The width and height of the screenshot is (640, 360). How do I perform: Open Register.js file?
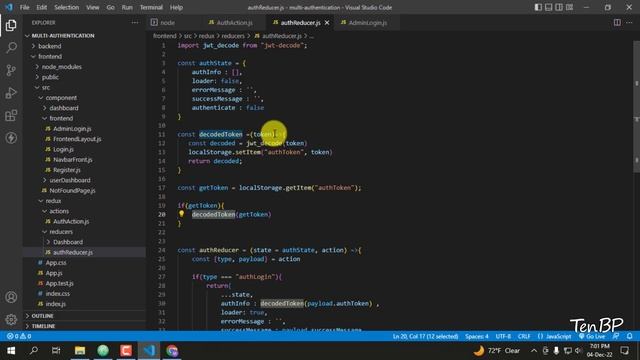tap(67, 170)
